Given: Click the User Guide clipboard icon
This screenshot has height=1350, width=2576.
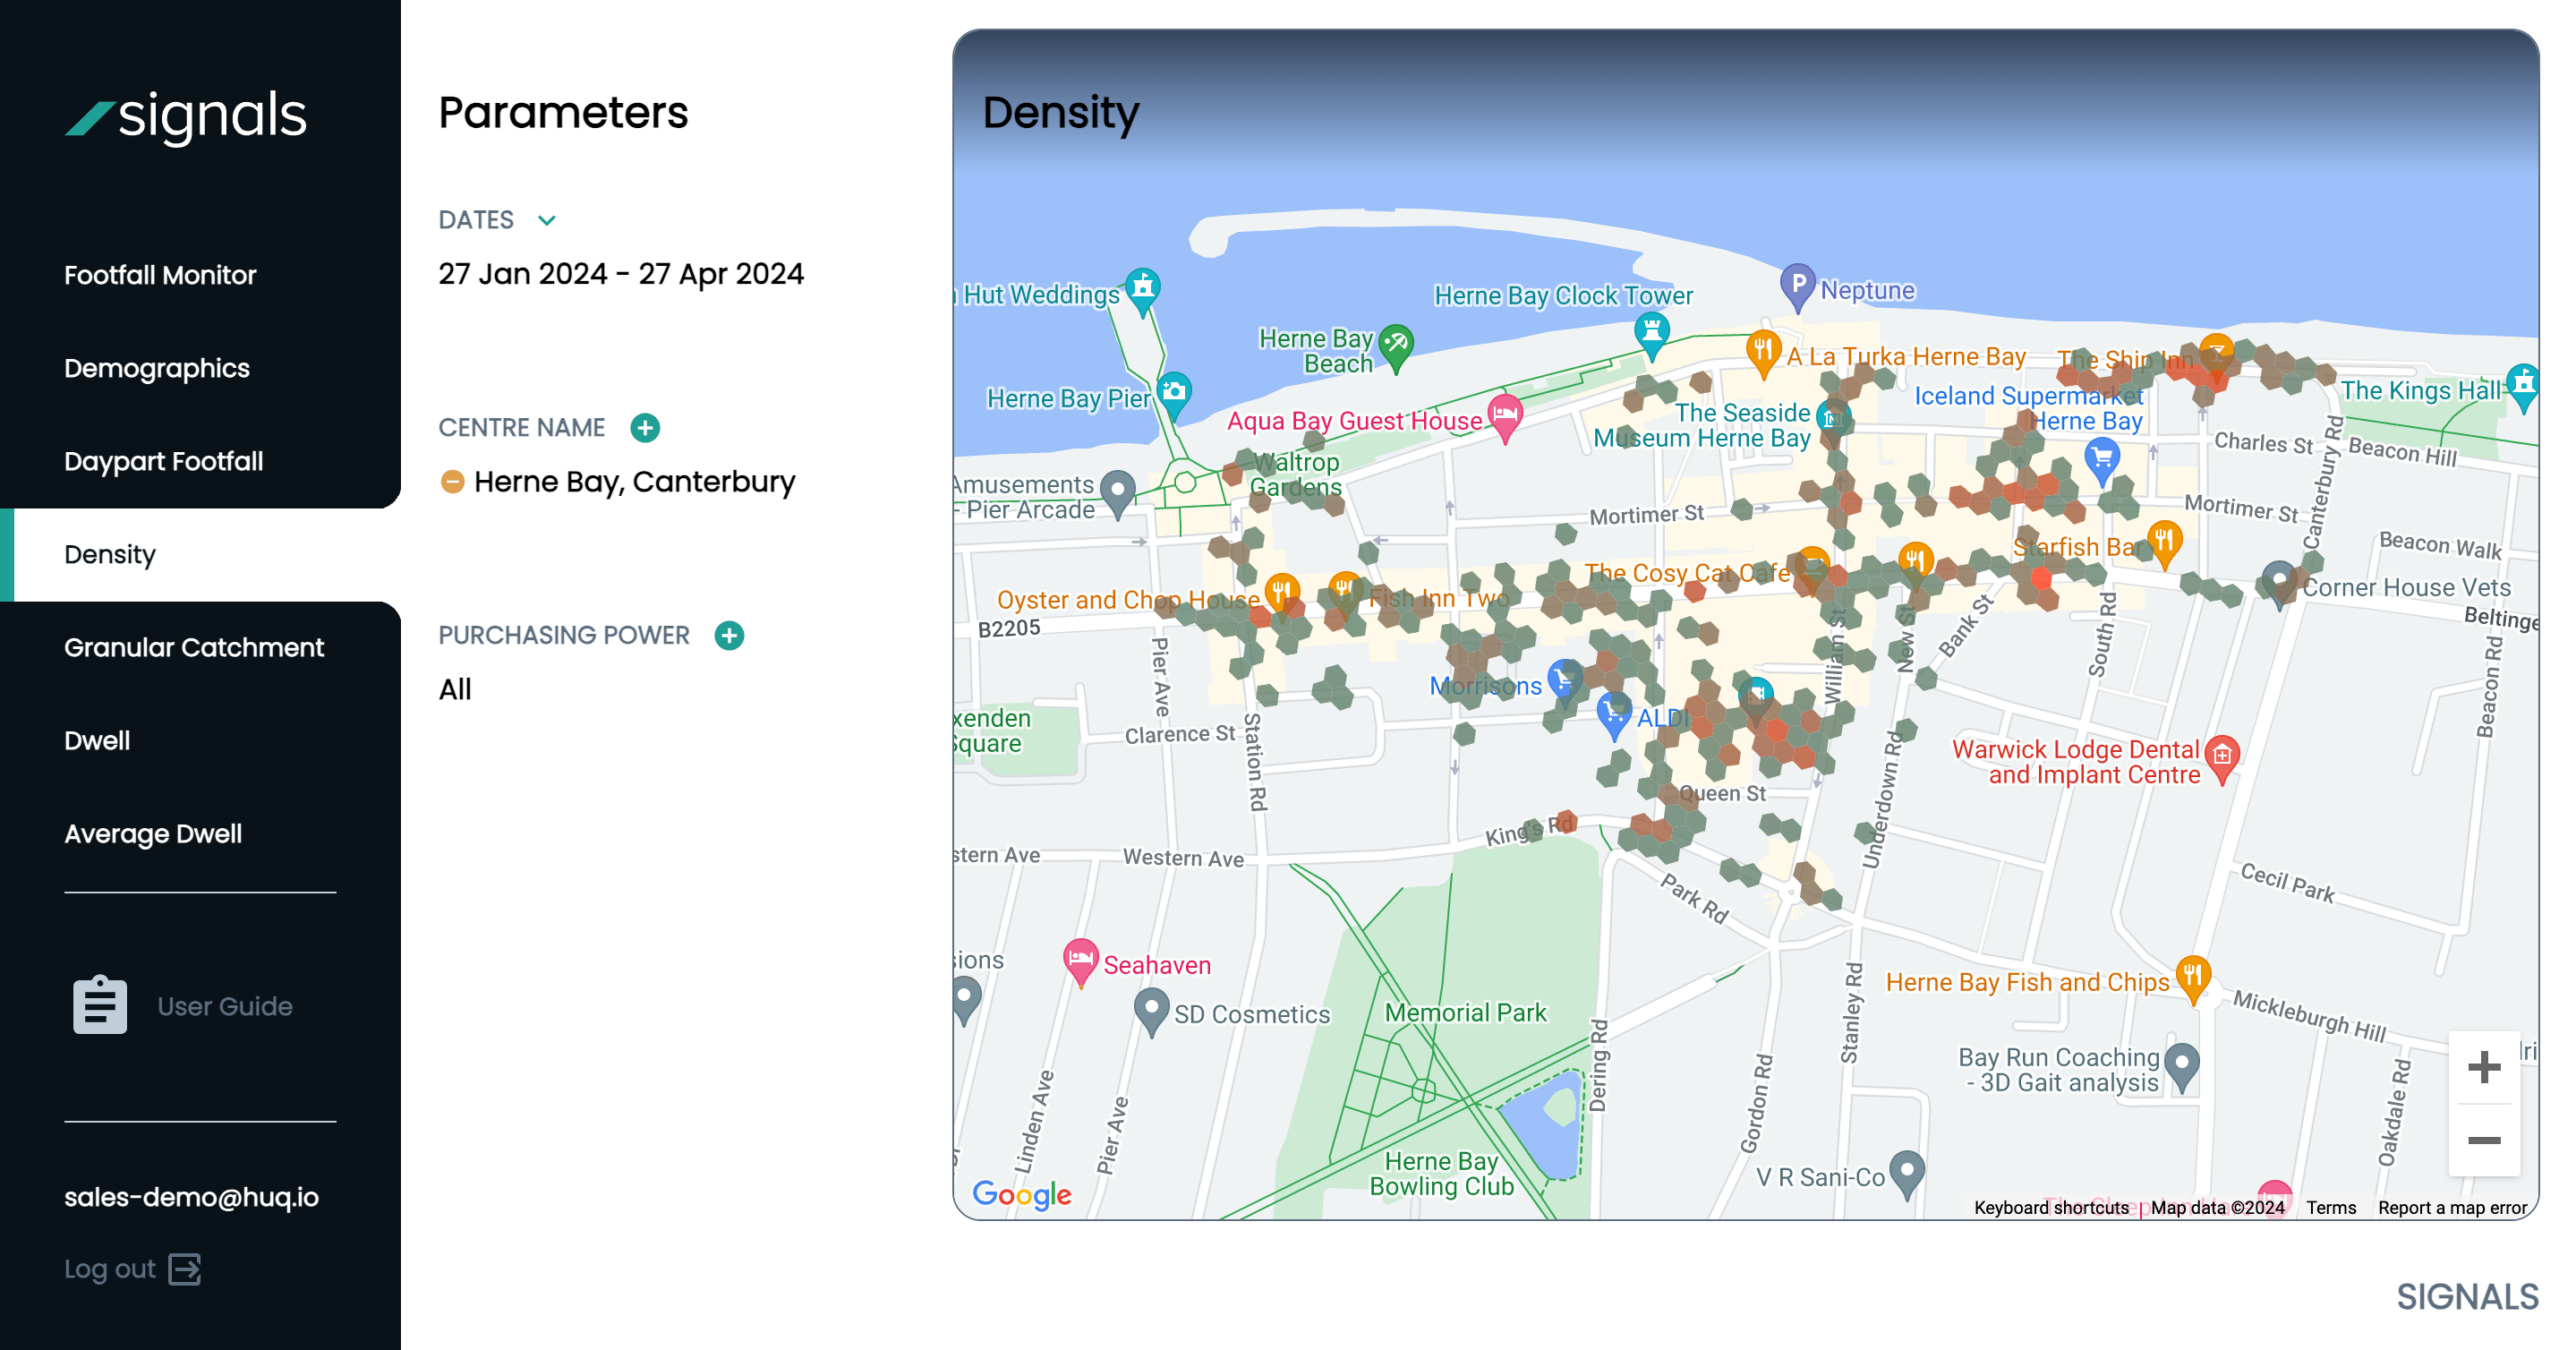Looking at the screenshot, I should point(100,1005).
